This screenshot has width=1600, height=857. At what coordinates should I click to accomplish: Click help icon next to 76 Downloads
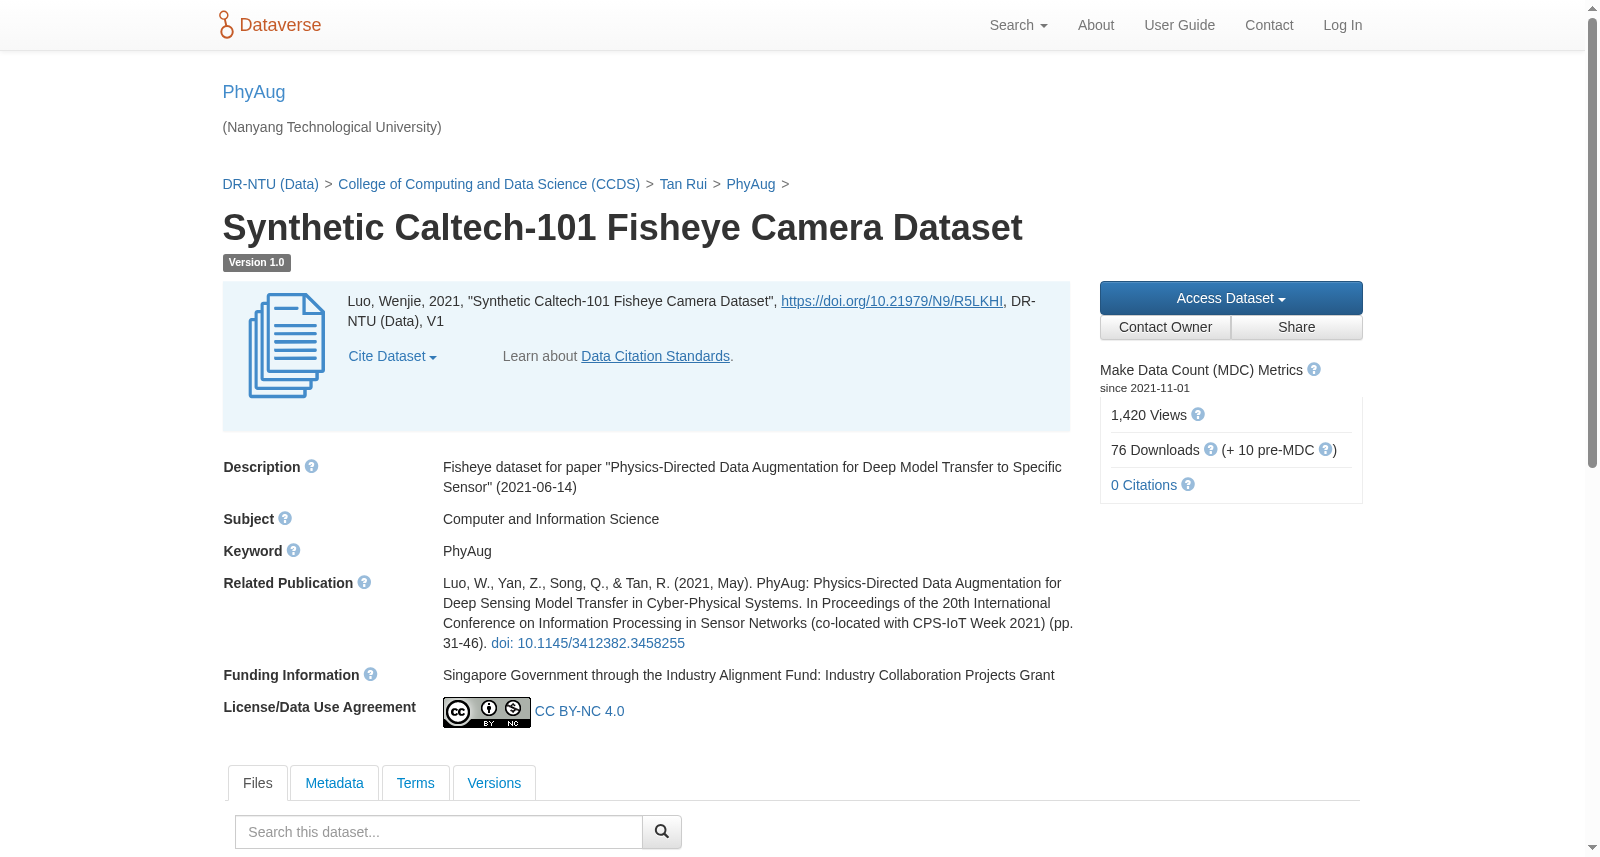pyautogui.click(x=1211, y=450)
